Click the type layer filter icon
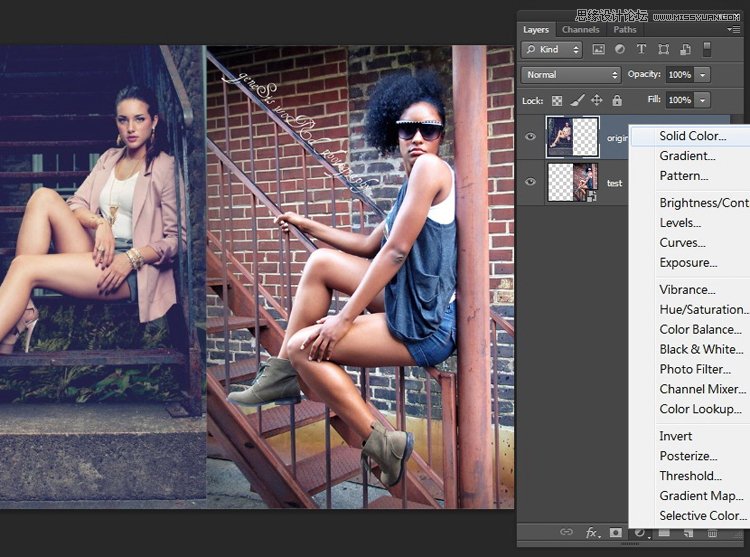Screen dimensions: 750x557 (641, 49)
